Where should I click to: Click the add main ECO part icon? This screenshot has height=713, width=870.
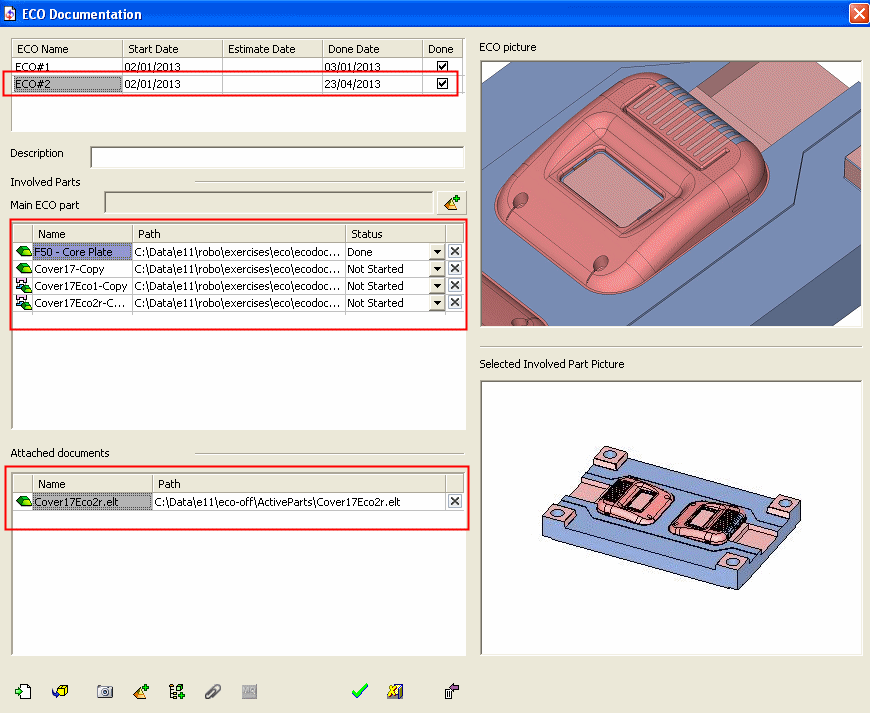452,203
